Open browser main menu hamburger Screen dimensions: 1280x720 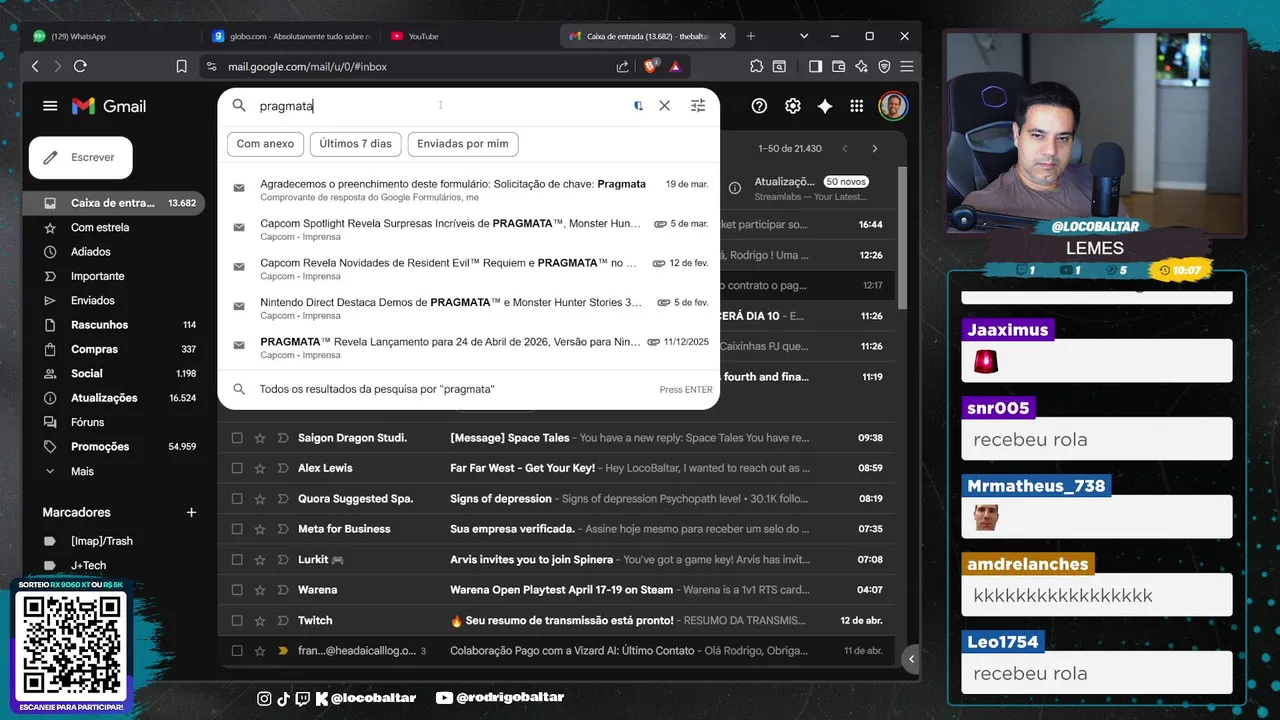[x=906, y=66]
